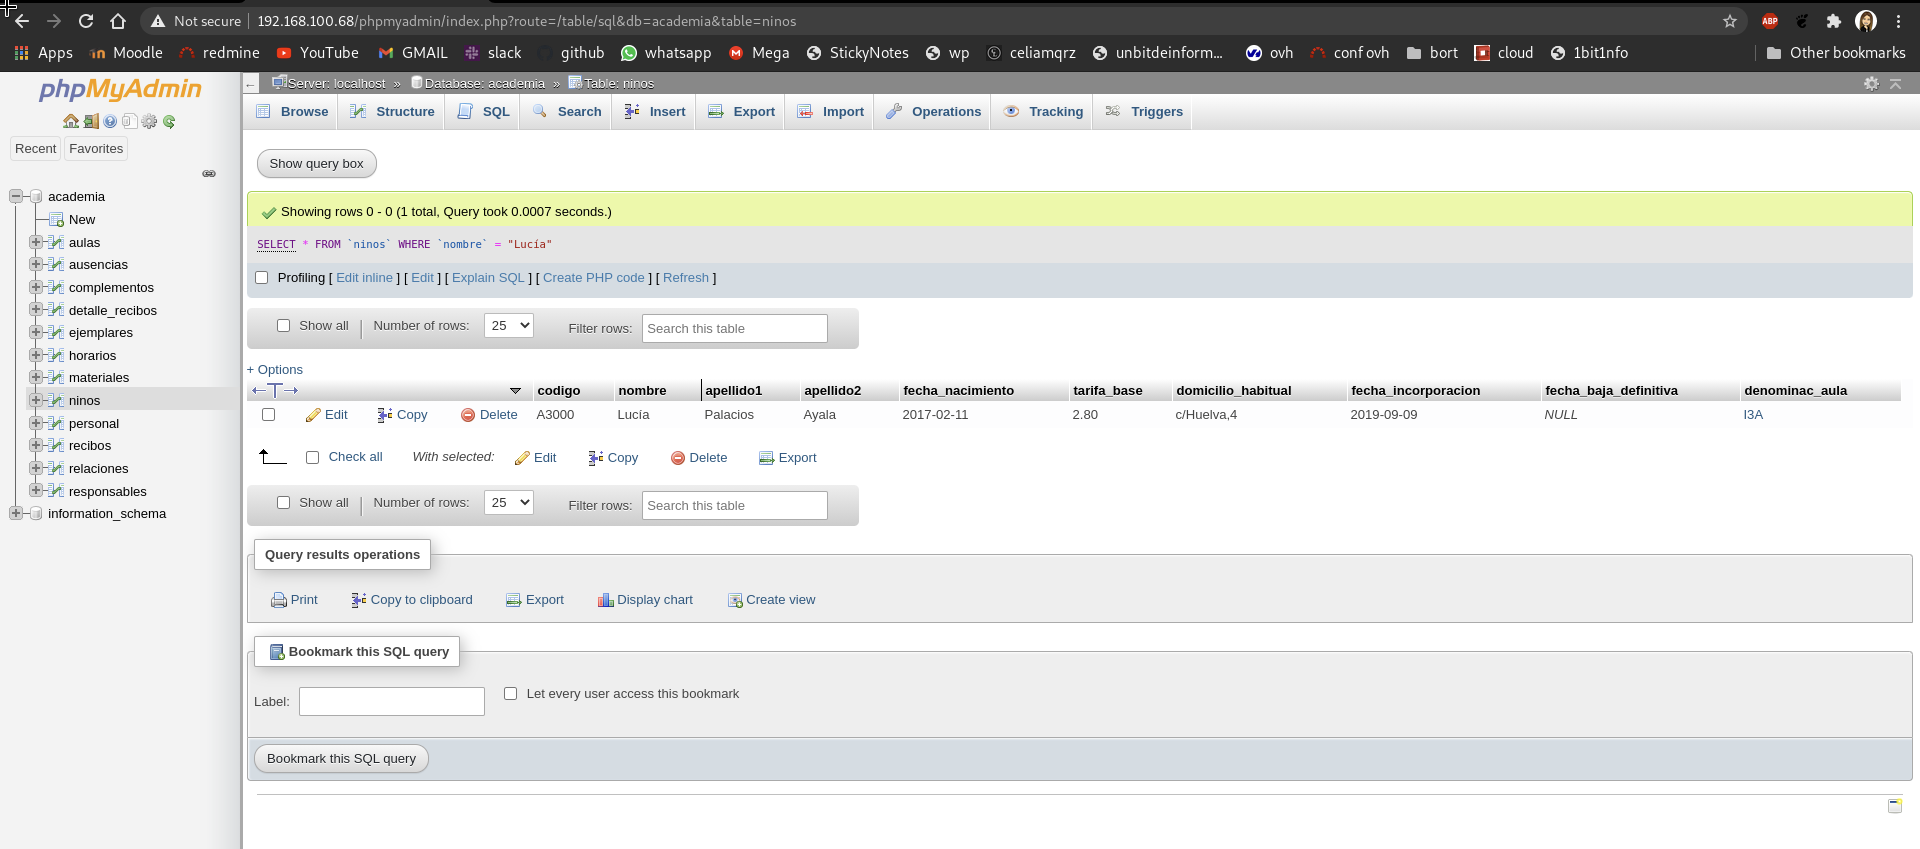1920x849 pixels.
Task: Collapse the academia database tree
Action: (x=16, y=196)
